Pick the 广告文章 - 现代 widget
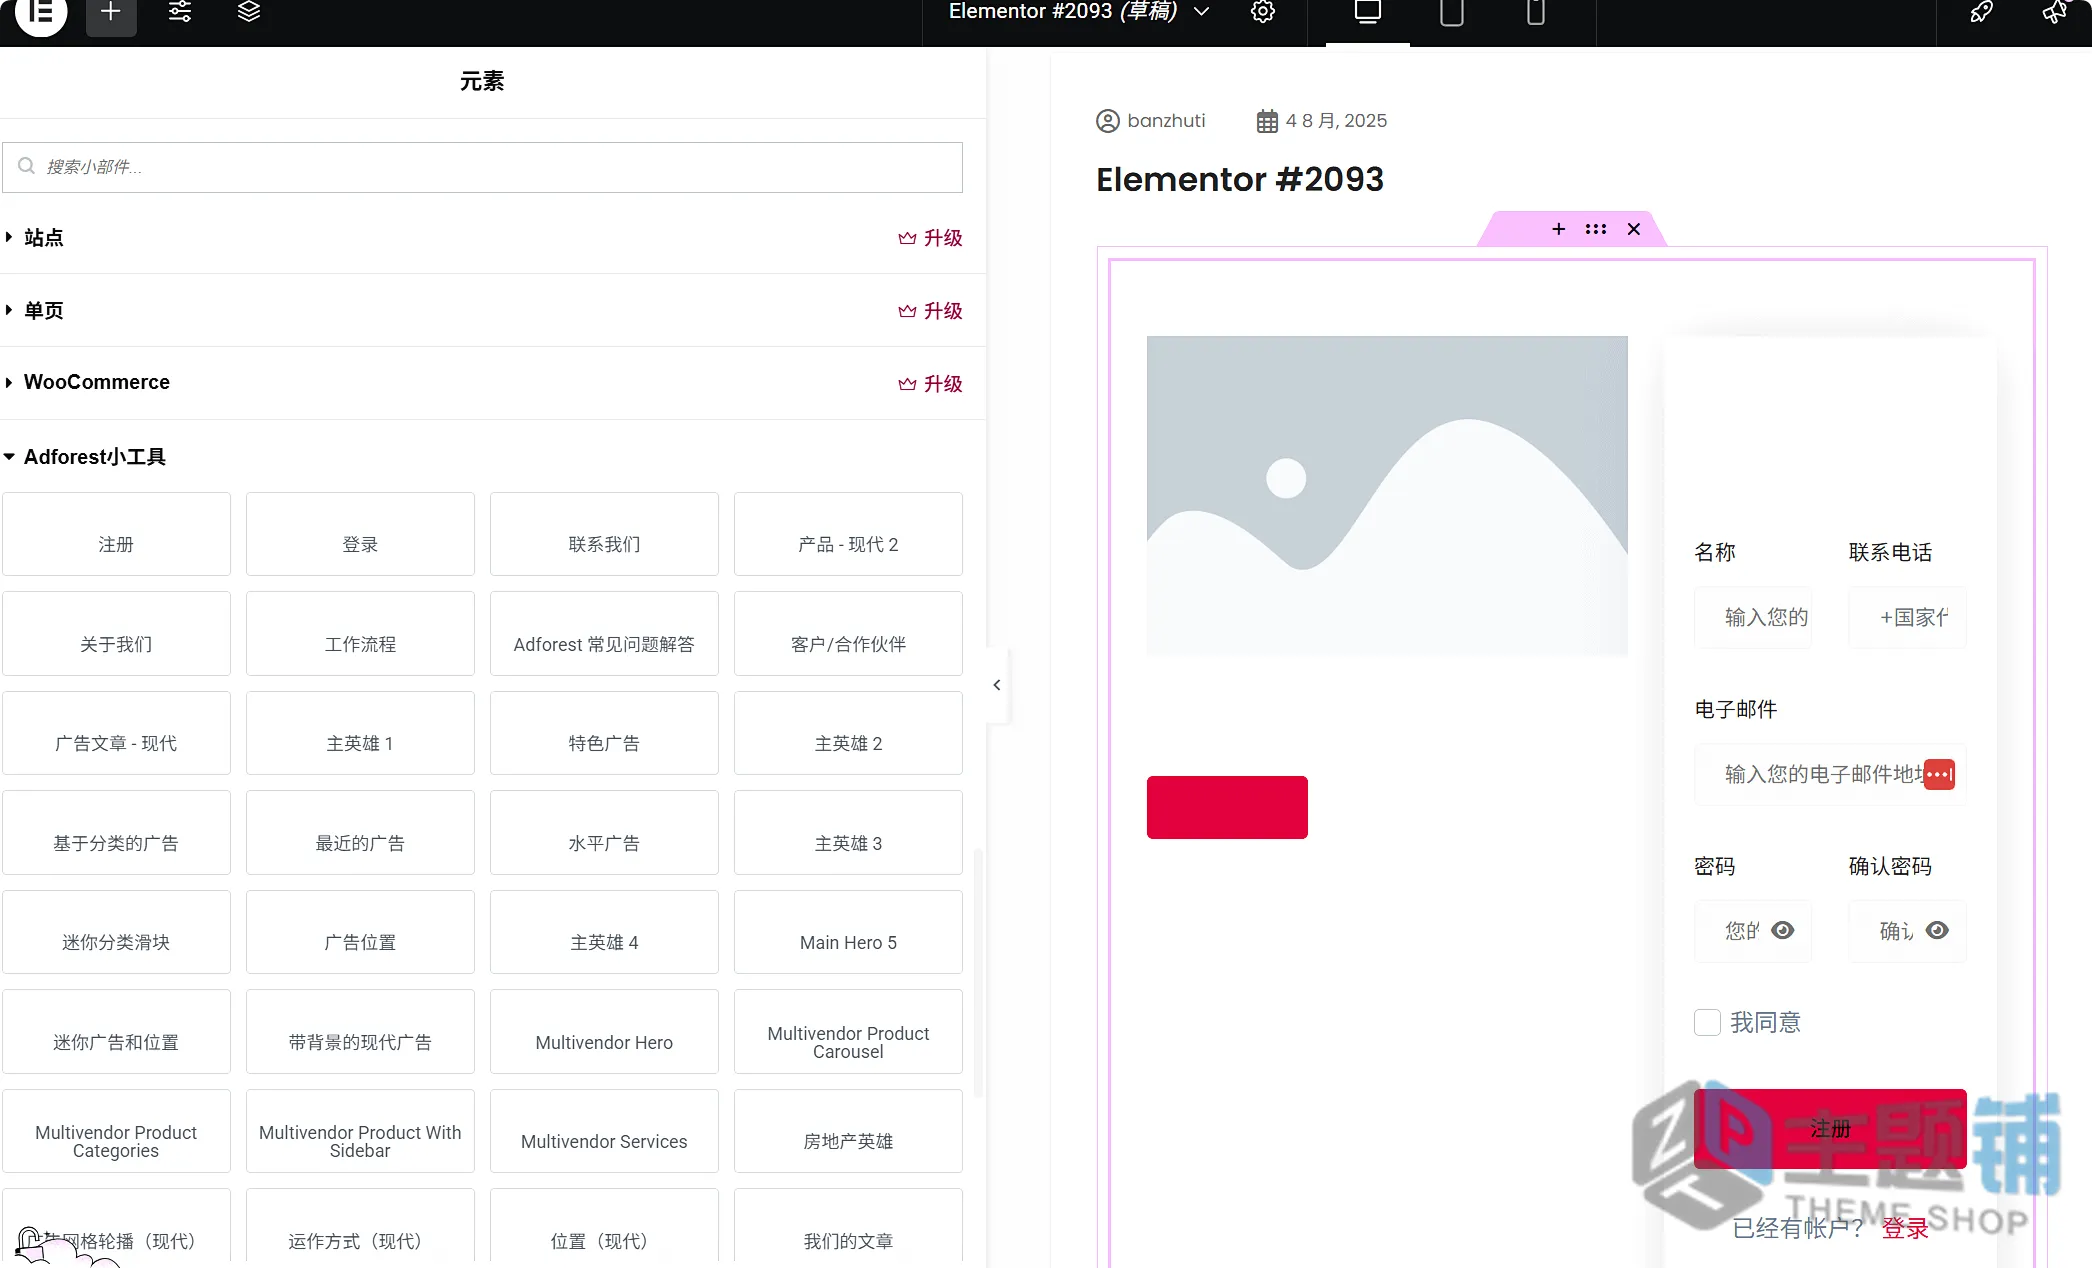The width and height of the screenshot is (2092, 1268). [116, 733]
